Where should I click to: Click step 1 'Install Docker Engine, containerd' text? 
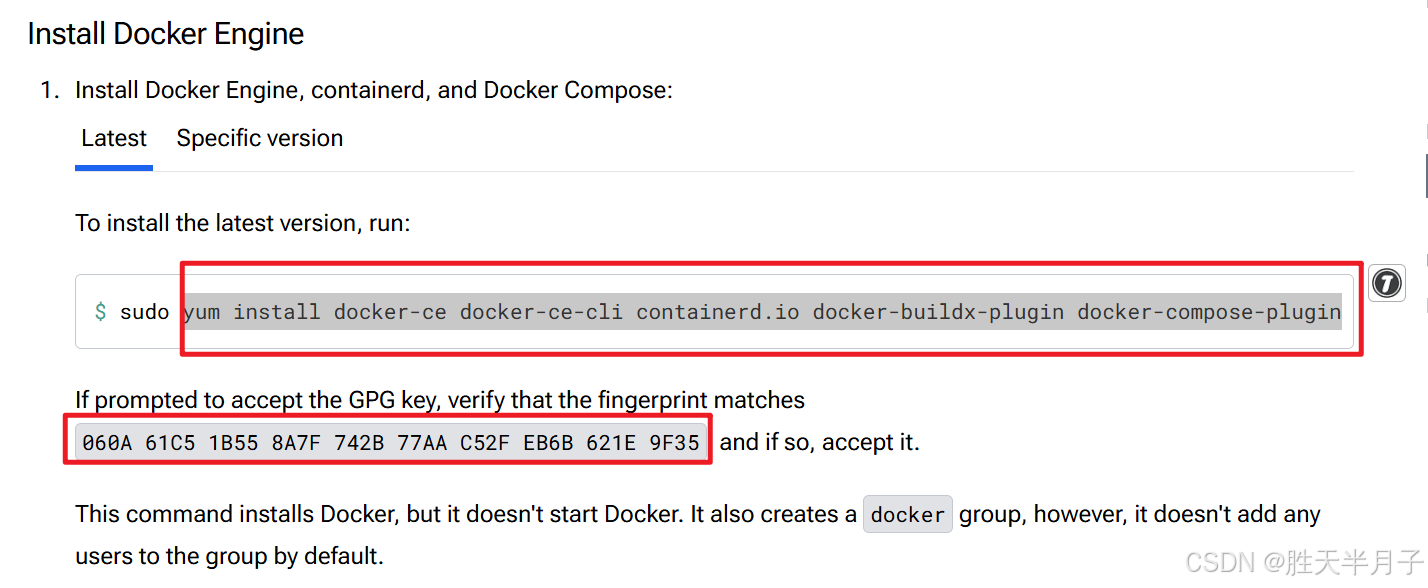374,90
